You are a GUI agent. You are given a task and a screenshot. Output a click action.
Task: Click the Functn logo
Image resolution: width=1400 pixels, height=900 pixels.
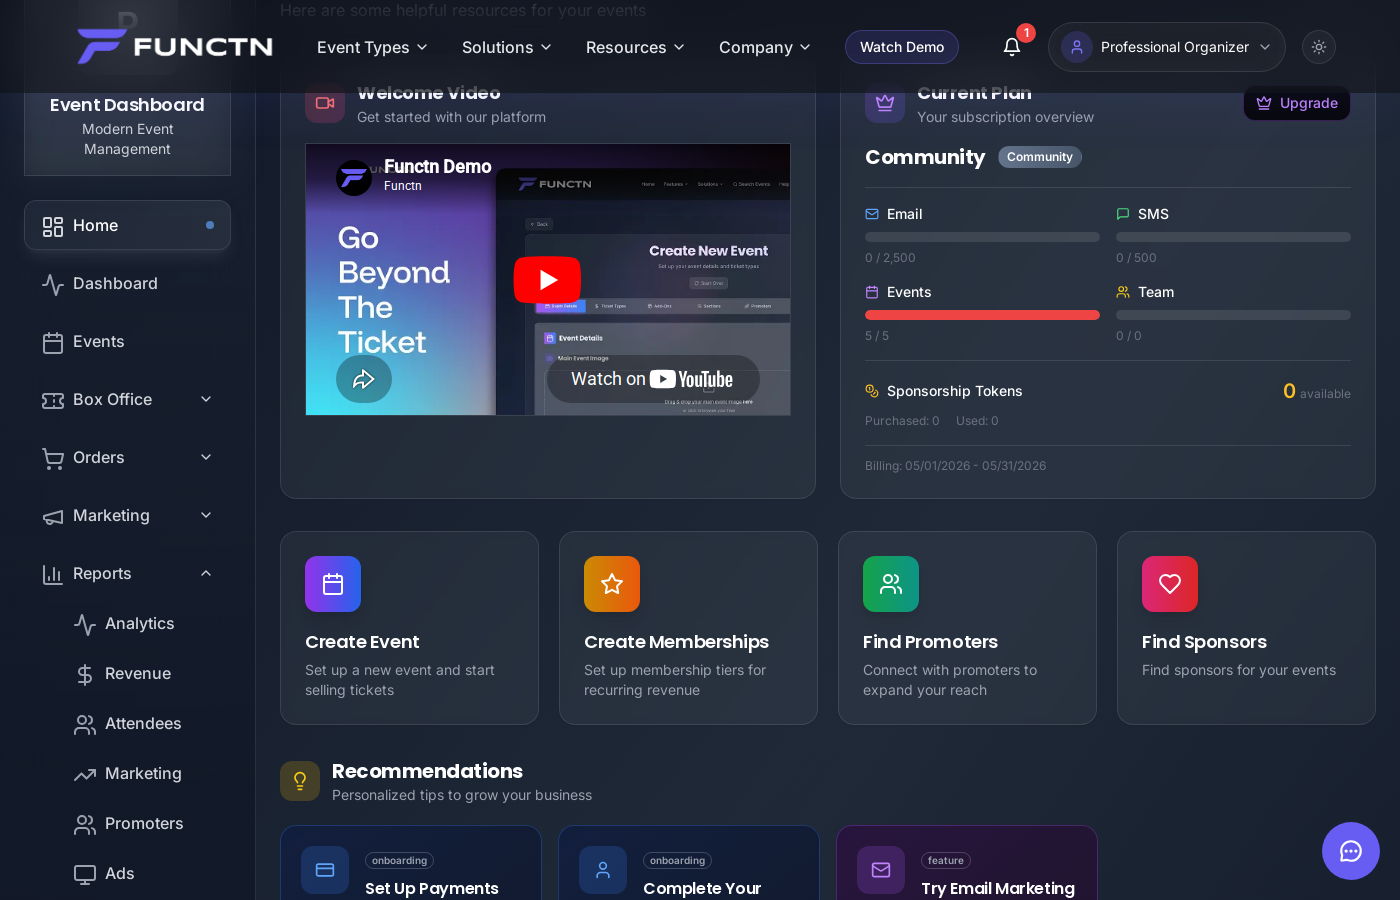click(x=175, y=47)
